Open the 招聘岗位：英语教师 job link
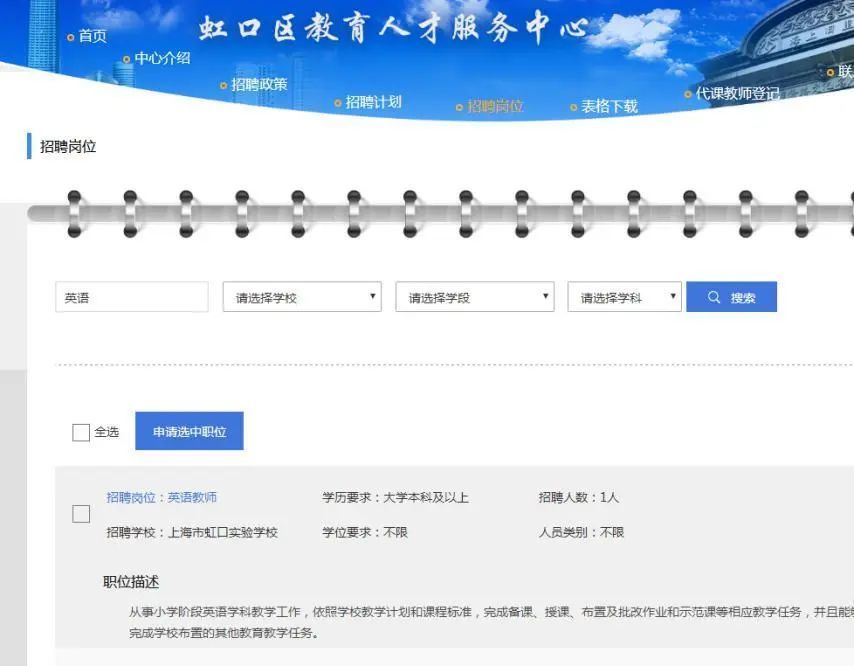Screen dimensions: 854x666 [162, 497]
